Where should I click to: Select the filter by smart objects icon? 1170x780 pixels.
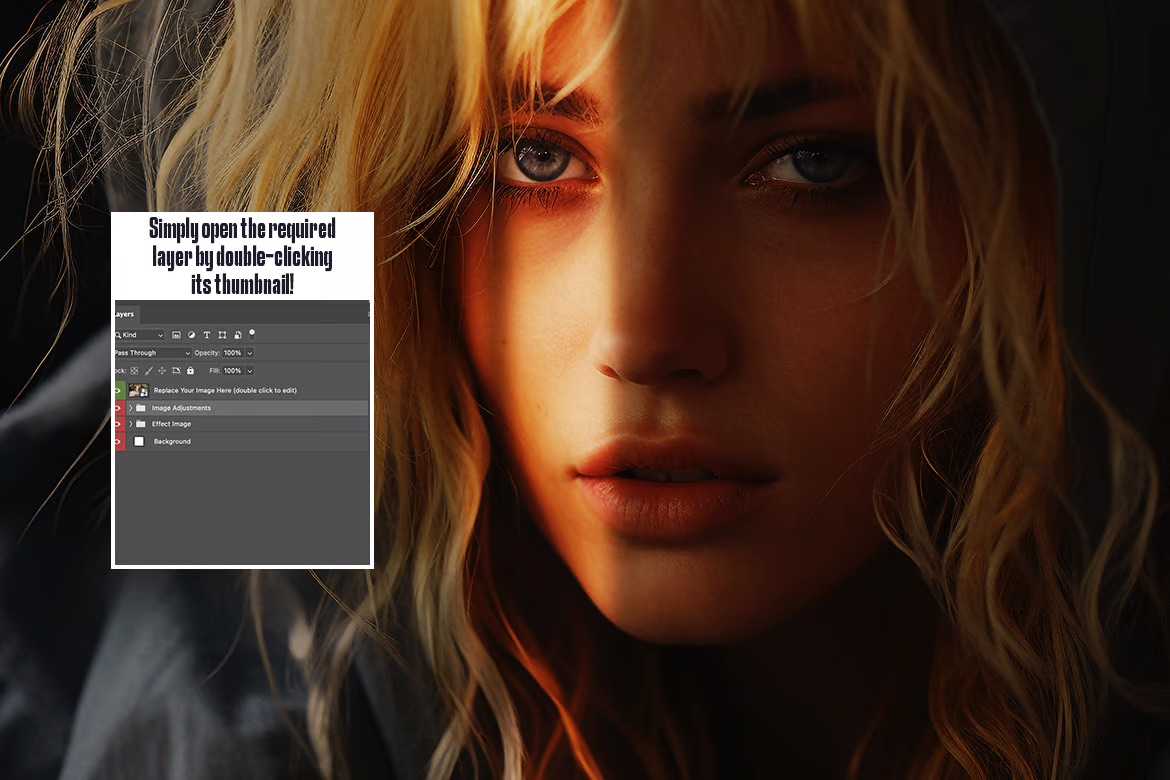click(x=237, y=335)
